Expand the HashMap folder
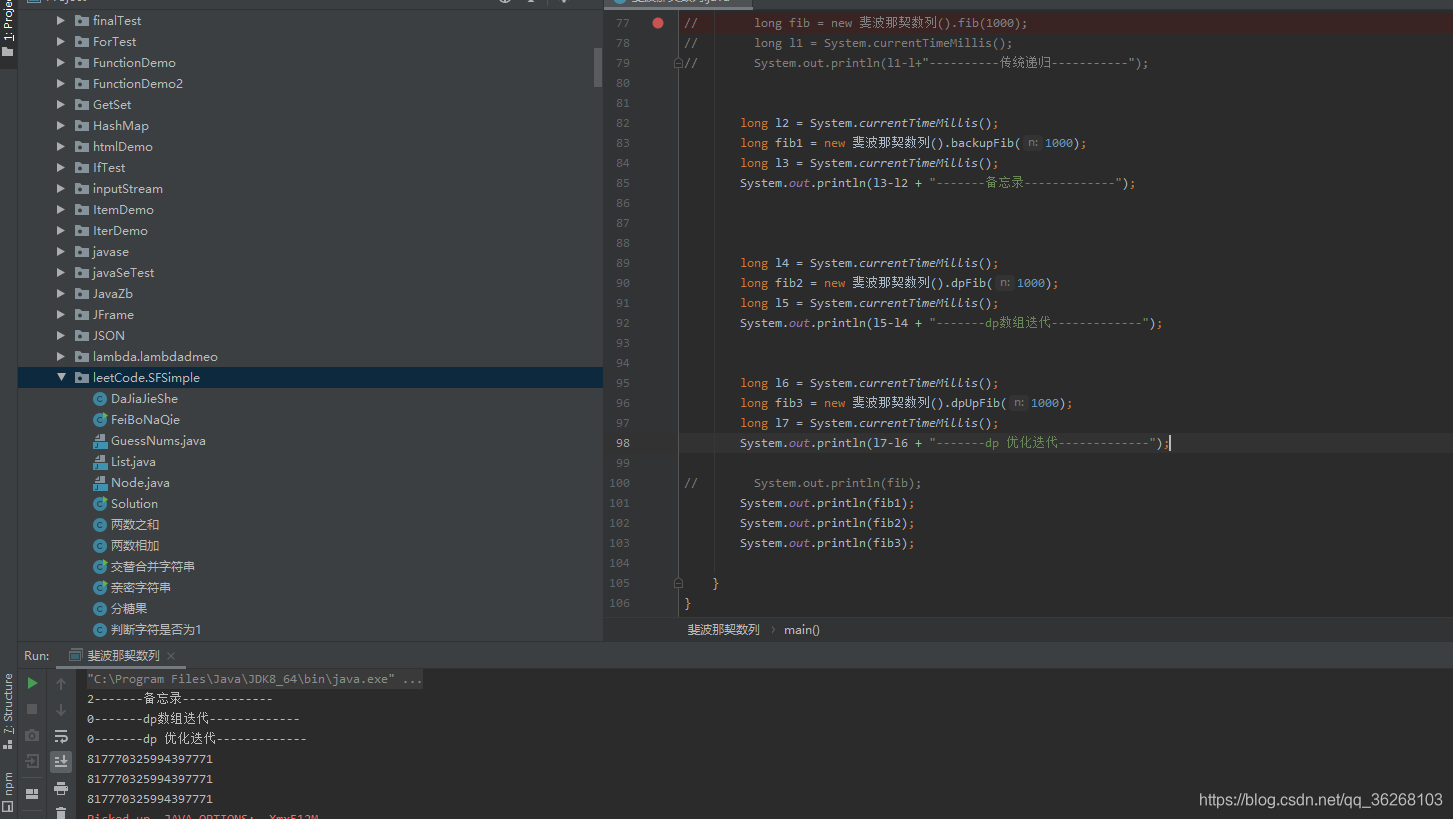1453x819 pixels. click(61, 126)
